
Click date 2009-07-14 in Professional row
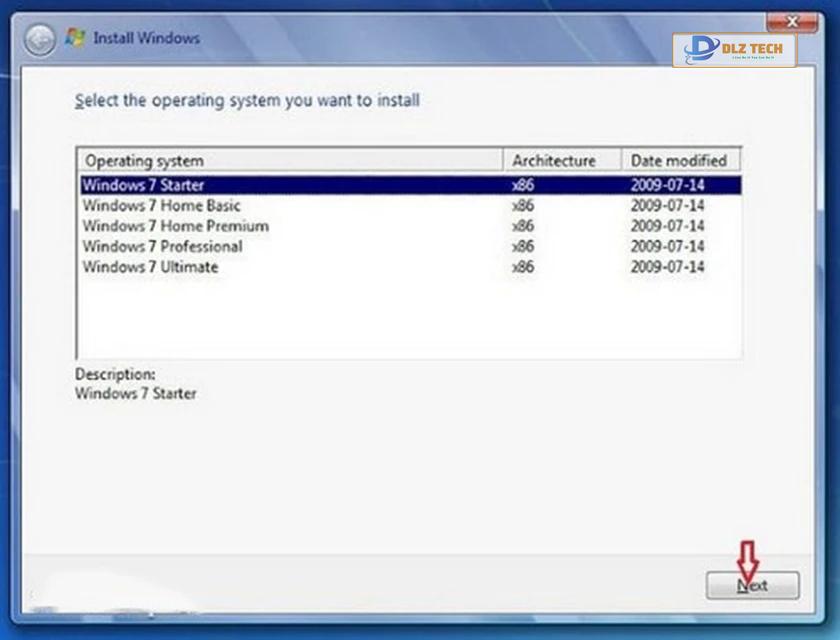point(667,246)
